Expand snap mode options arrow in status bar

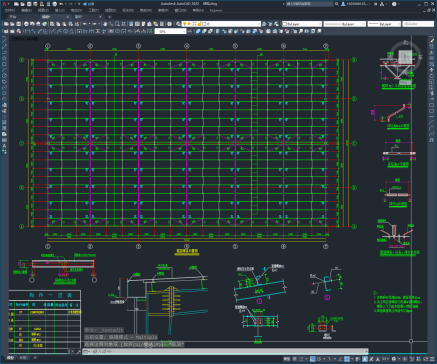[306, 359]
